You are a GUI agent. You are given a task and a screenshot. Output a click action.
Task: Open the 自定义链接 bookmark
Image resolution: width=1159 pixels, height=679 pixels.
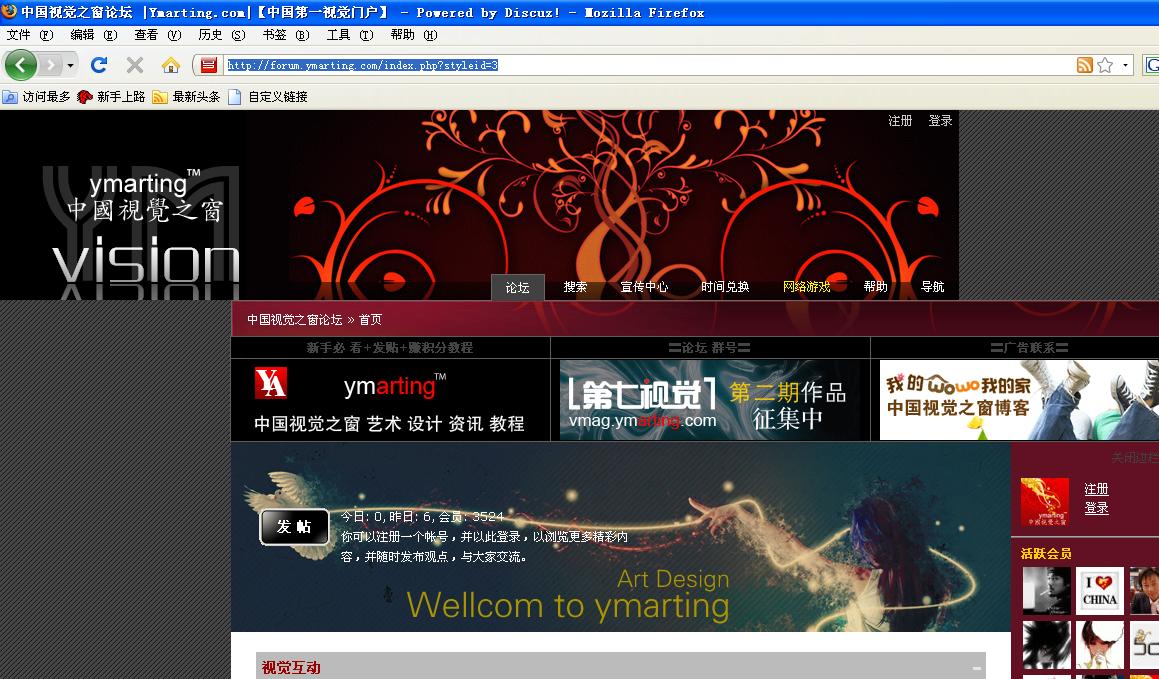(x=268, y=97)
